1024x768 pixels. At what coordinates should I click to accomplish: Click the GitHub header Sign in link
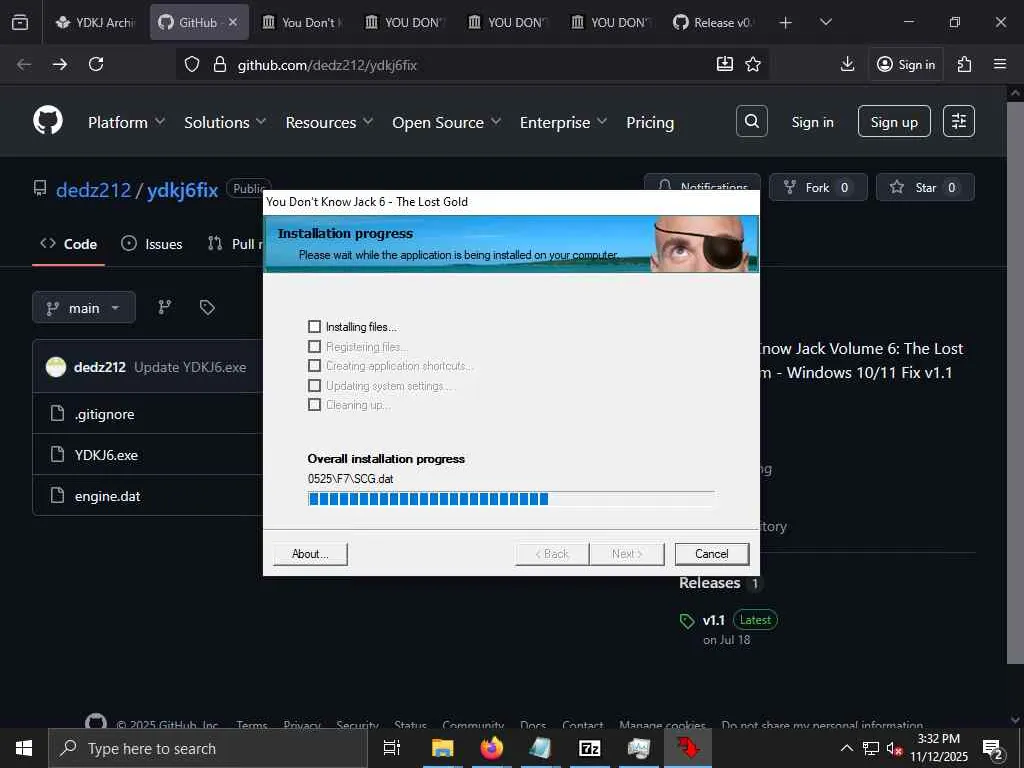point(812,122)
